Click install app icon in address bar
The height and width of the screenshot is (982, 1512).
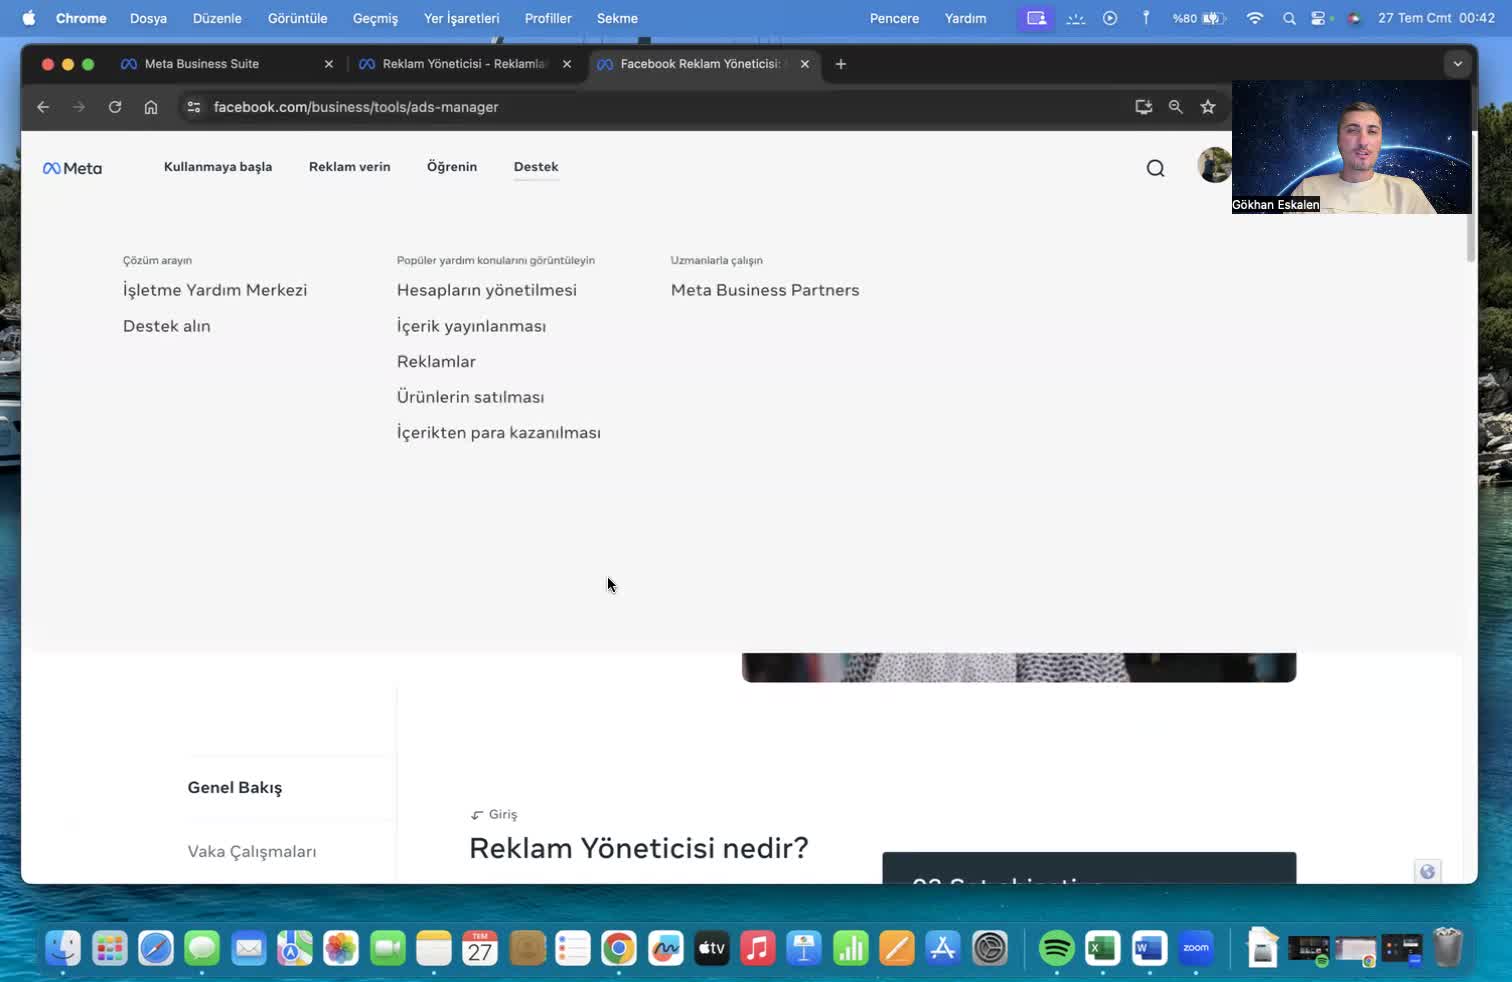click(1144, 107)
